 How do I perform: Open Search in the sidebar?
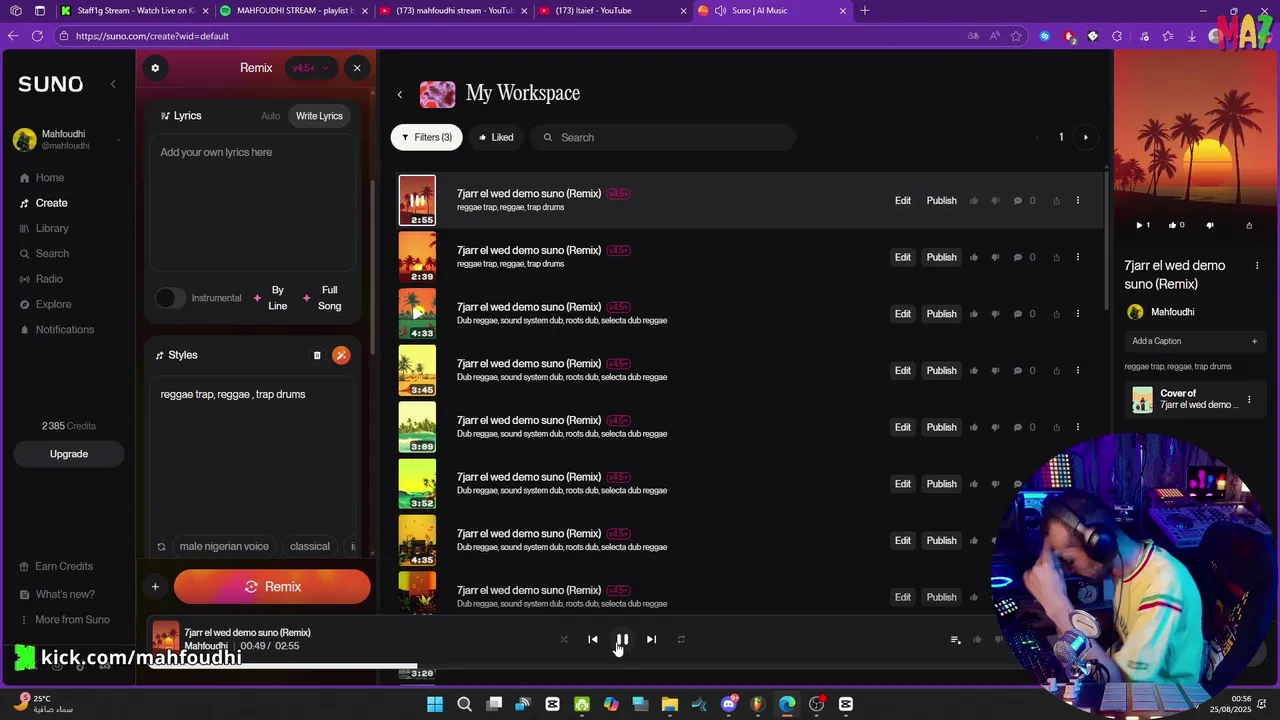(x=52, y=254)
